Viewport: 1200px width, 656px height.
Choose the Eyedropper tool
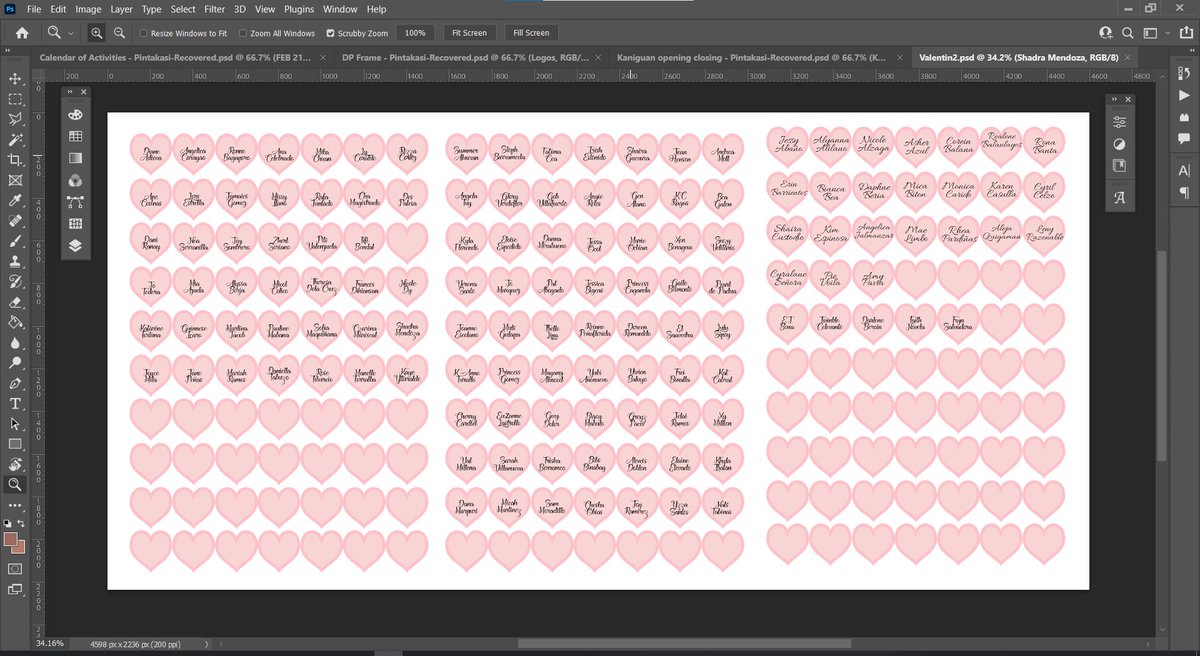15,201
